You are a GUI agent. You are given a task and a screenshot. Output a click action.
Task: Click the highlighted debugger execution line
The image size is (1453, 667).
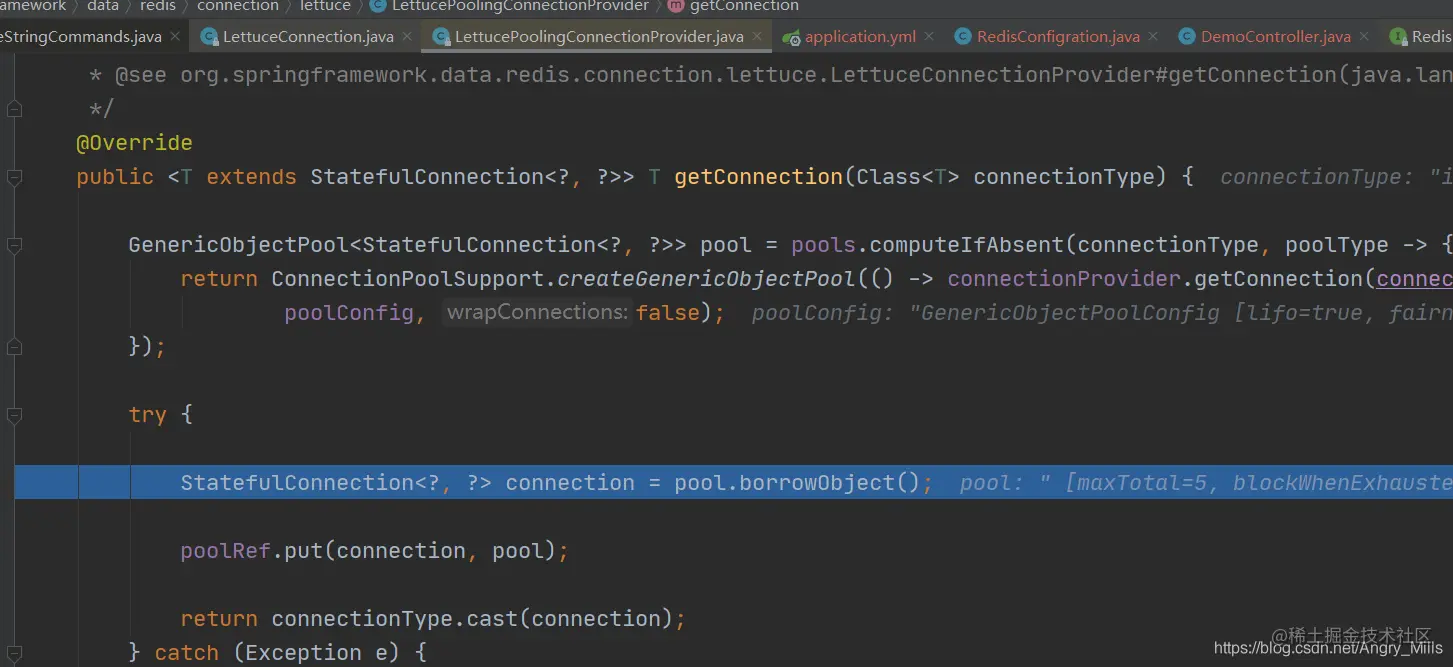click(734, 482)
